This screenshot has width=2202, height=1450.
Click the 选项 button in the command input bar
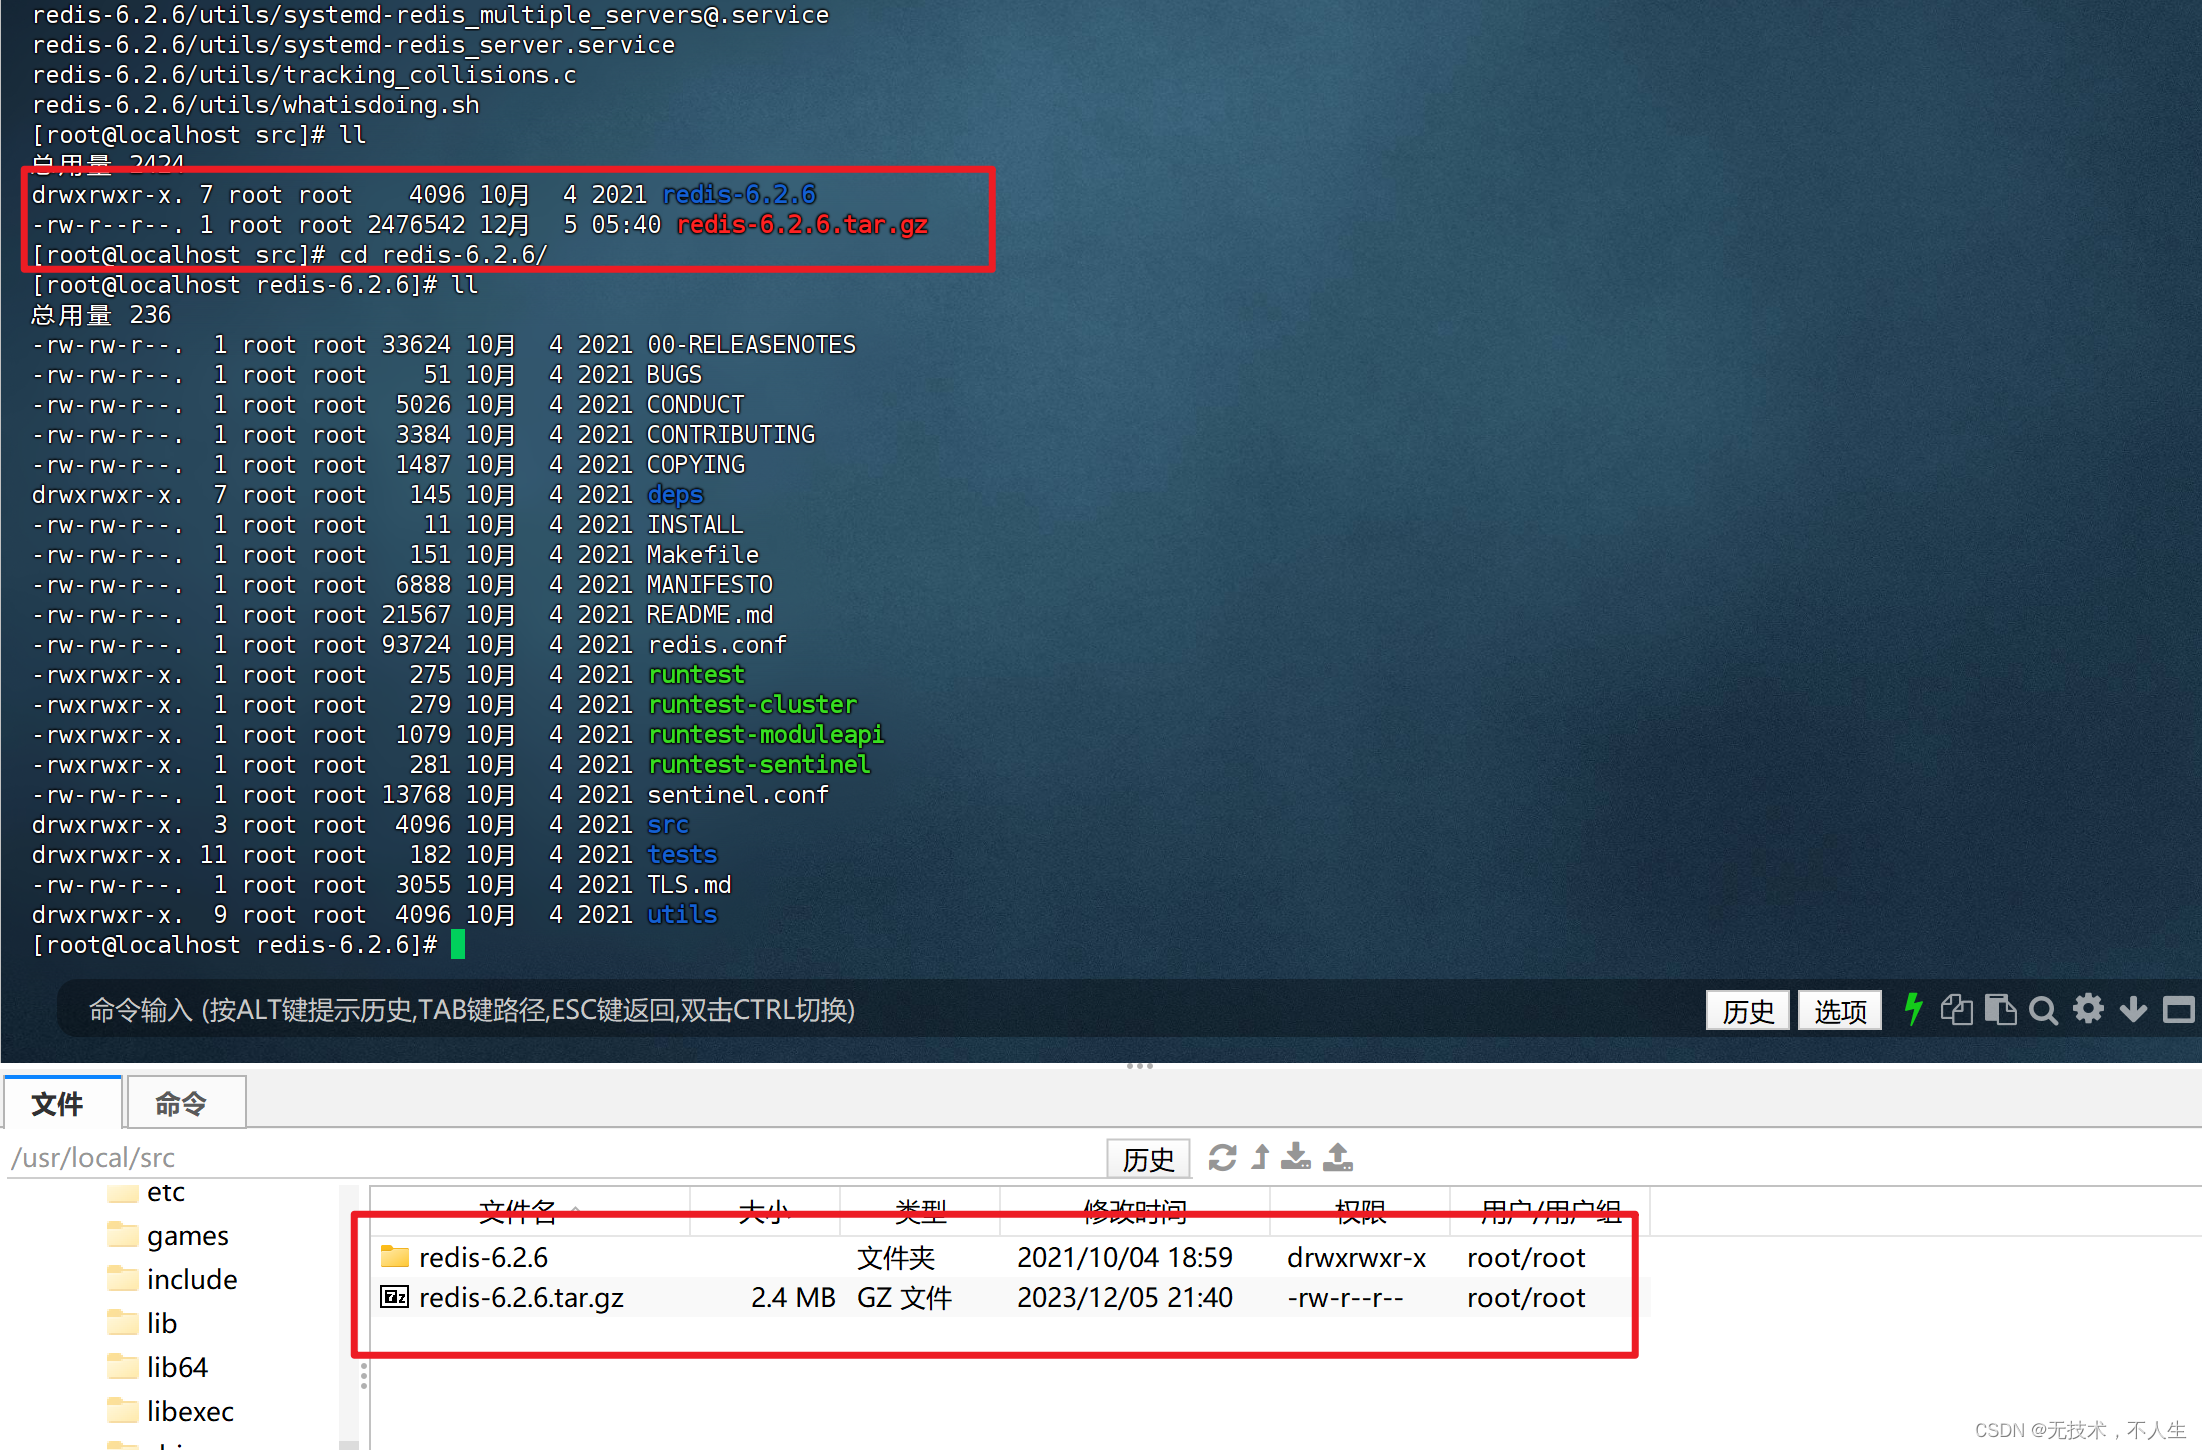[x=1840, y=1011]
